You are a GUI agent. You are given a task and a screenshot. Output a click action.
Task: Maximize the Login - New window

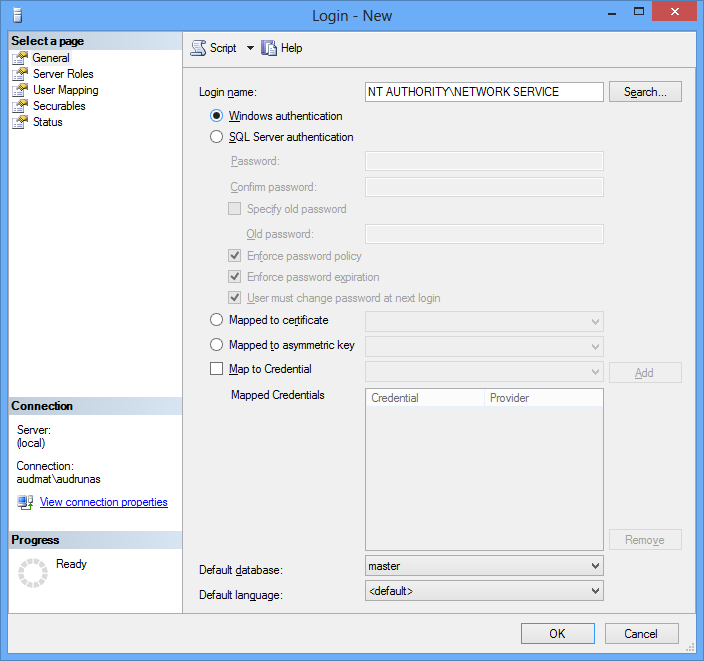point(639,12)
